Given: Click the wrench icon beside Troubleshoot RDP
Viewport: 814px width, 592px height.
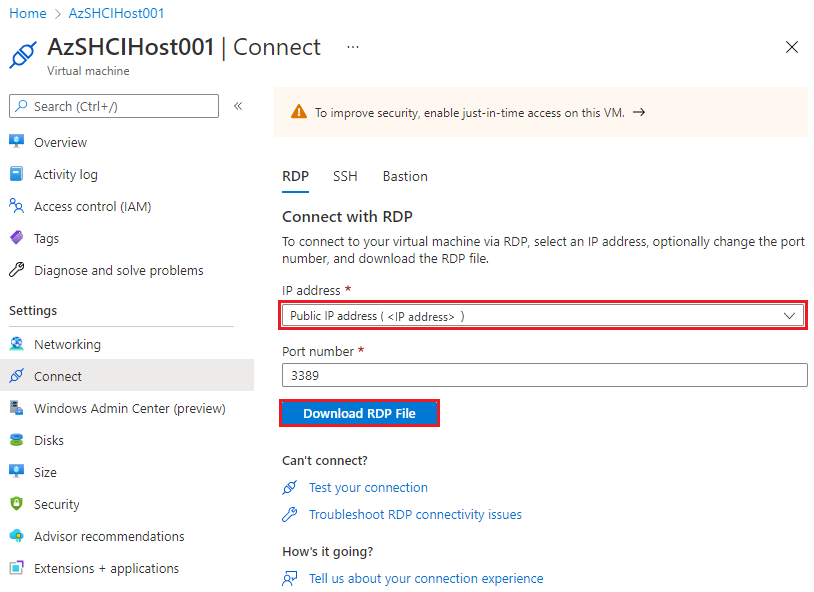Looking at the screenshot, I should 290,514.
